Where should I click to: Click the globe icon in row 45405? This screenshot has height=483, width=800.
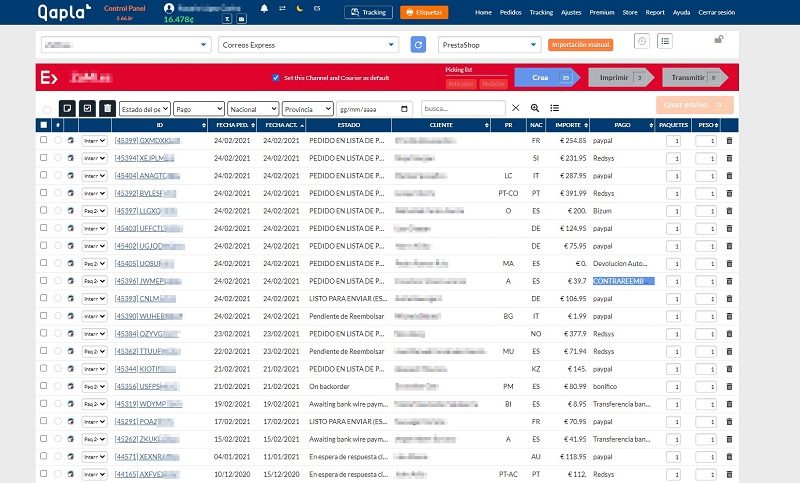70,263
